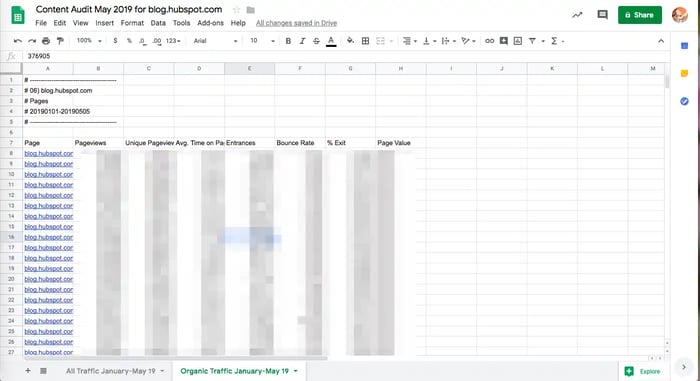Click the Undo arrow icon
This screenshot has height=381, width=700.
(x=18, y=41)
